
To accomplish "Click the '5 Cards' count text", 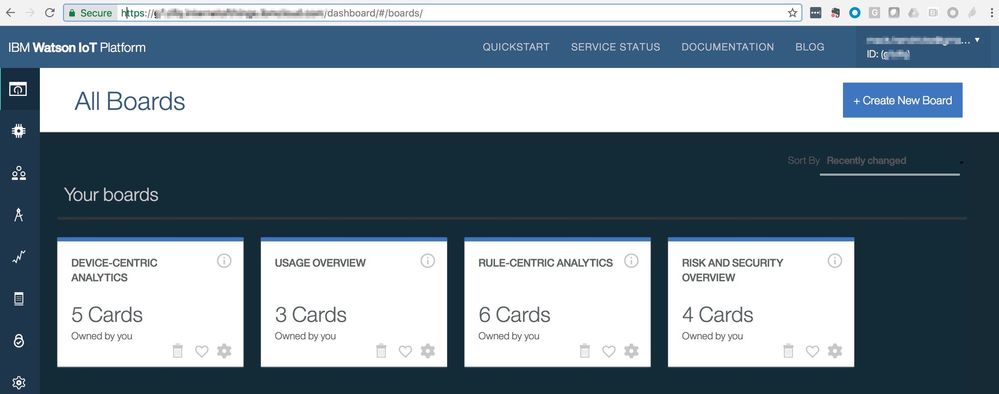I will coord(106,315).
